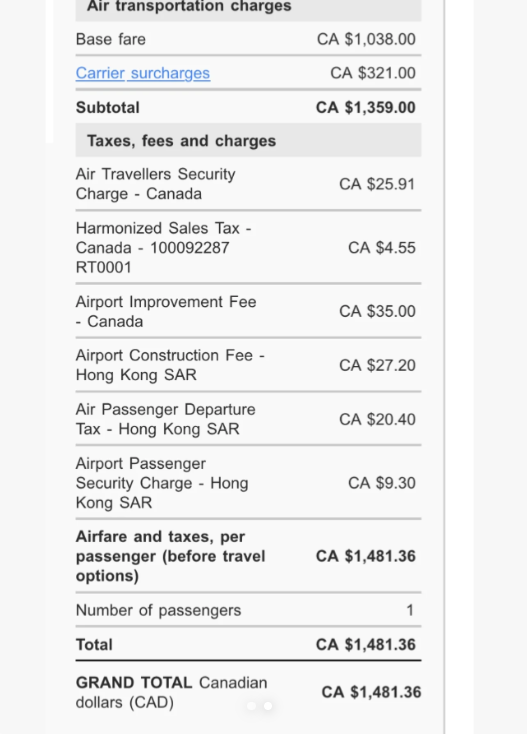
Task: Click the Airport Construction Fee Hong Kong label
Action: click(x=170, y=365)
